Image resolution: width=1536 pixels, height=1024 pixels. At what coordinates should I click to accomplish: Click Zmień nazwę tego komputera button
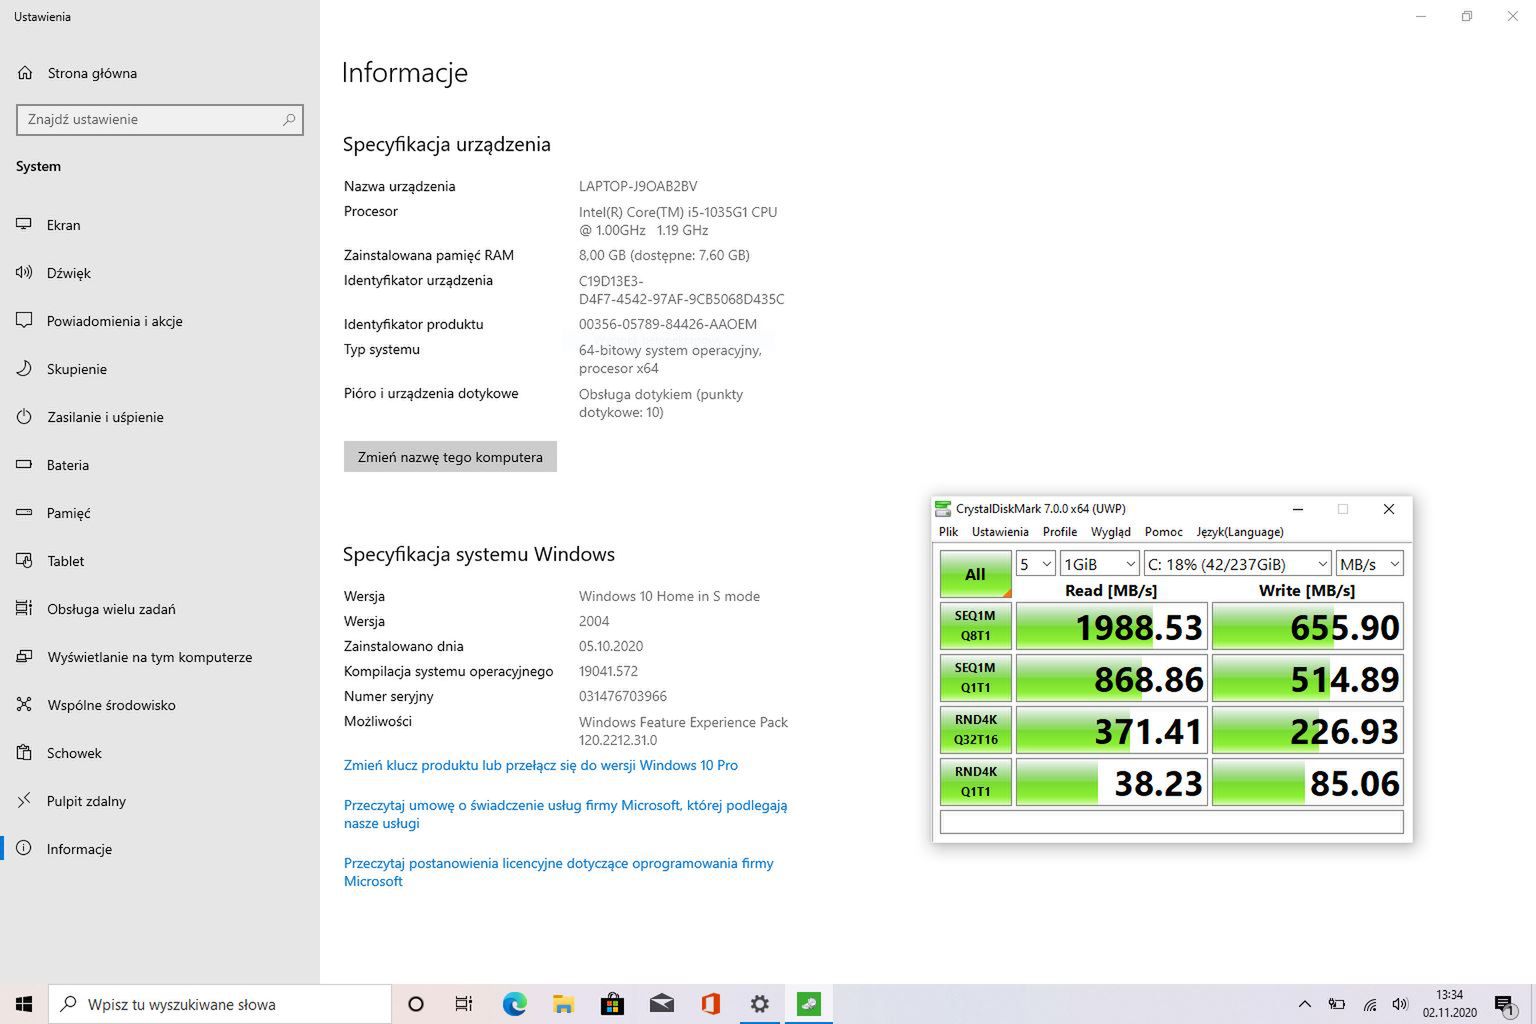450,457
